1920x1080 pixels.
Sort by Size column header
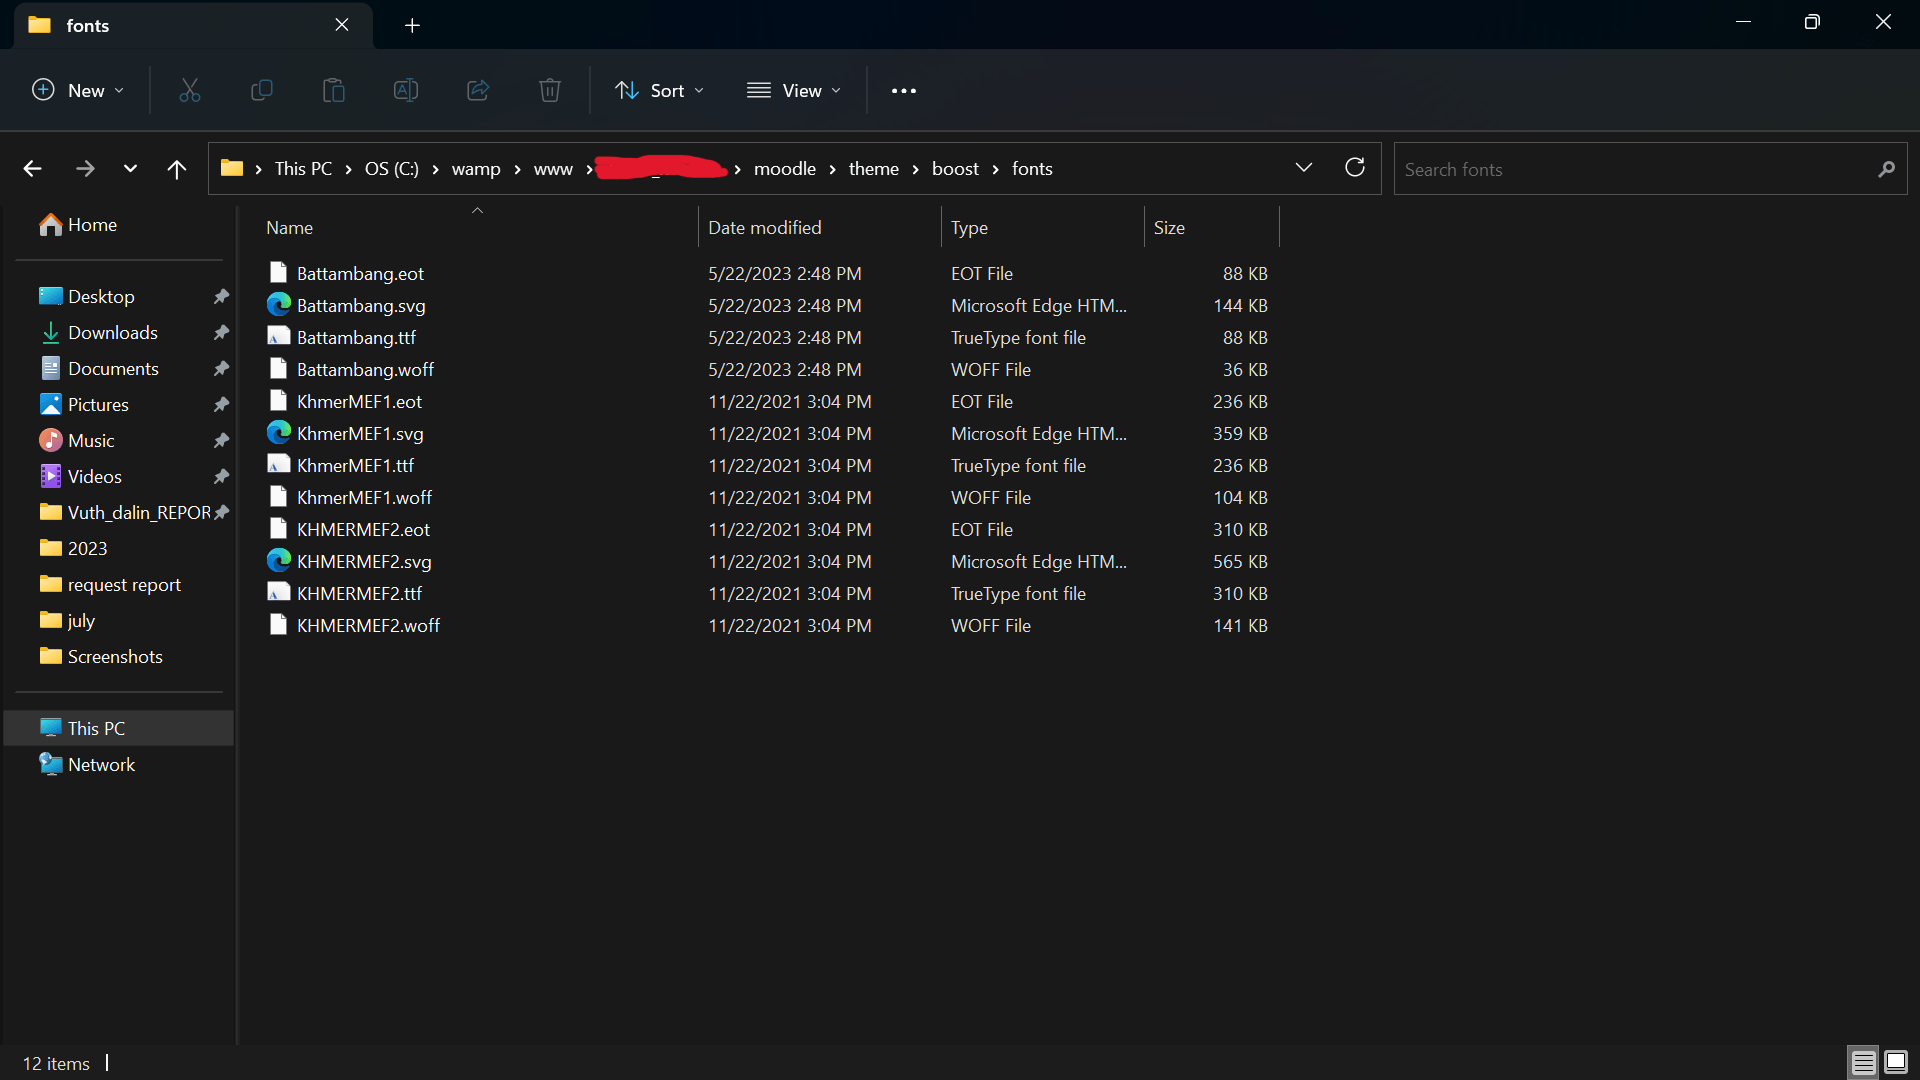tap(1211, 228)
